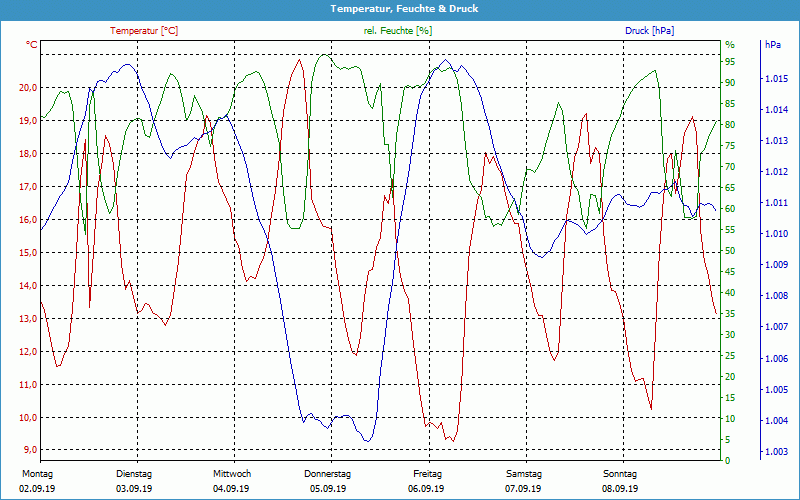Click the date '02.09.19'
The width and height of the screenshot is (800, 500).
[x=37, y=489]
